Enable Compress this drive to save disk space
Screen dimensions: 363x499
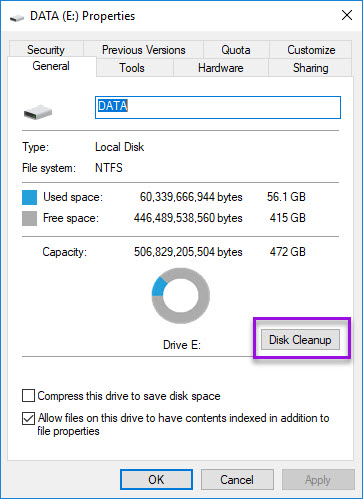(x=28, y=396)
